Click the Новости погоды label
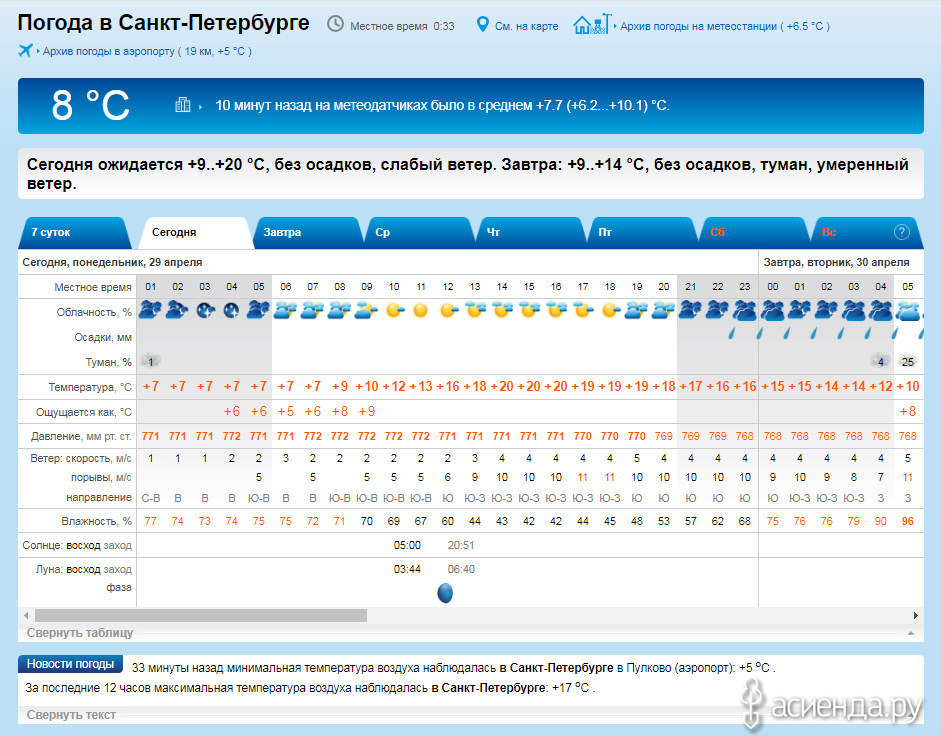The image size is (941, 735). [x=70, y=664]
